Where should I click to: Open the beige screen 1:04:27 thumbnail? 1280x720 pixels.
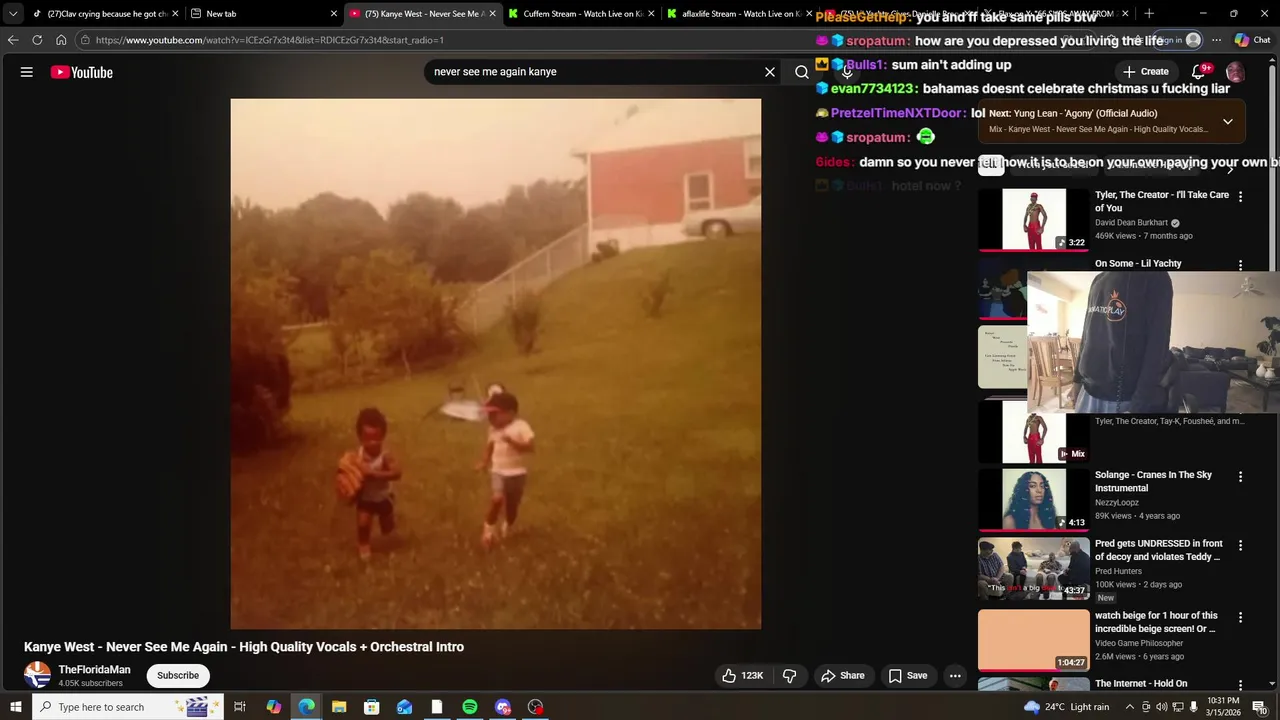coord(1033,640)
